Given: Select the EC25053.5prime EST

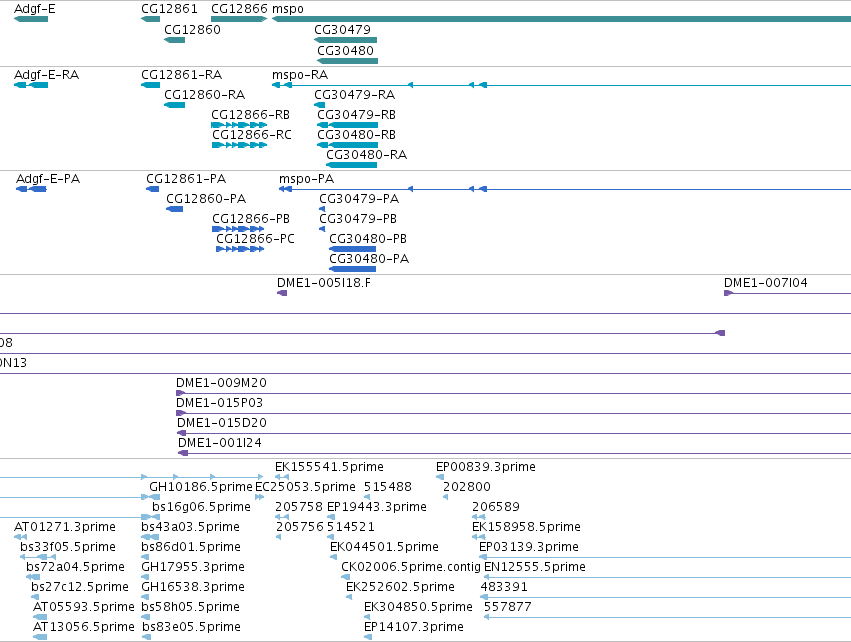Looking at the screenshot, I should coord(259,497).
